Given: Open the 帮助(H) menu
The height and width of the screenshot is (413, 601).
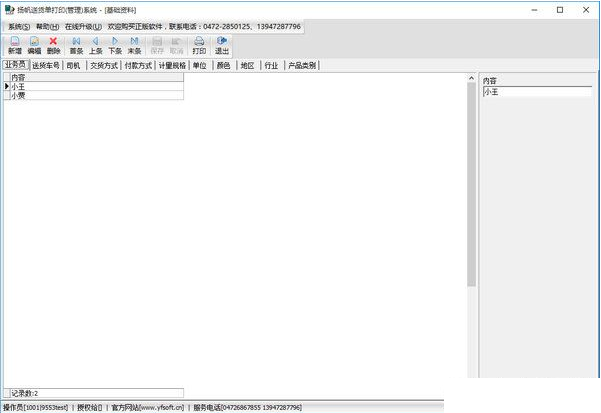Looking at the screenshot, I should [47, 26].
